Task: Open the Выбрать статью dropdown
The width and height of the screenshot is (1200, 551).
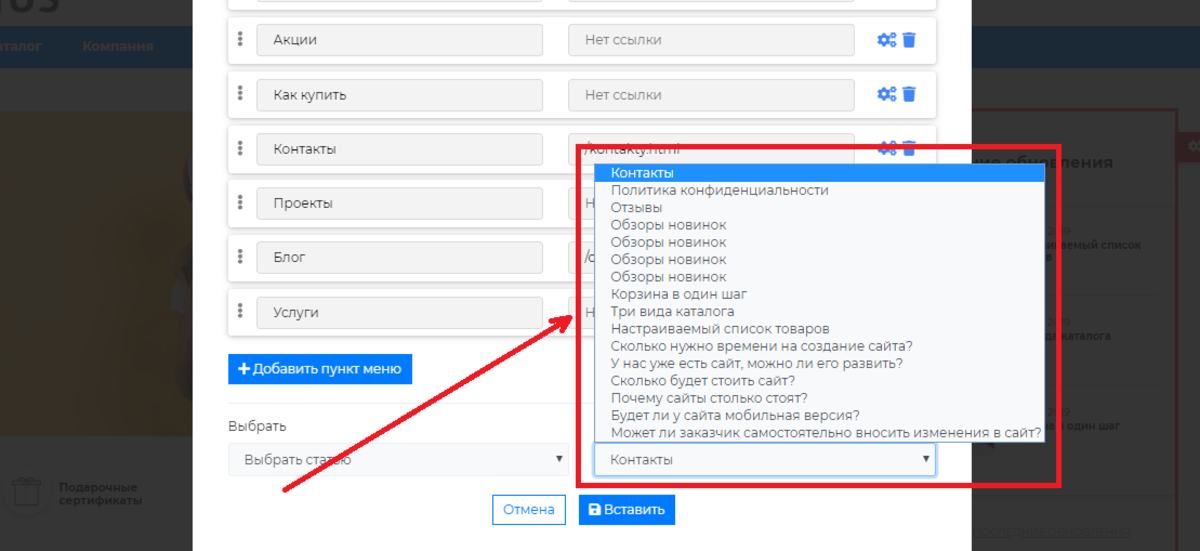Action: point(398,460)
